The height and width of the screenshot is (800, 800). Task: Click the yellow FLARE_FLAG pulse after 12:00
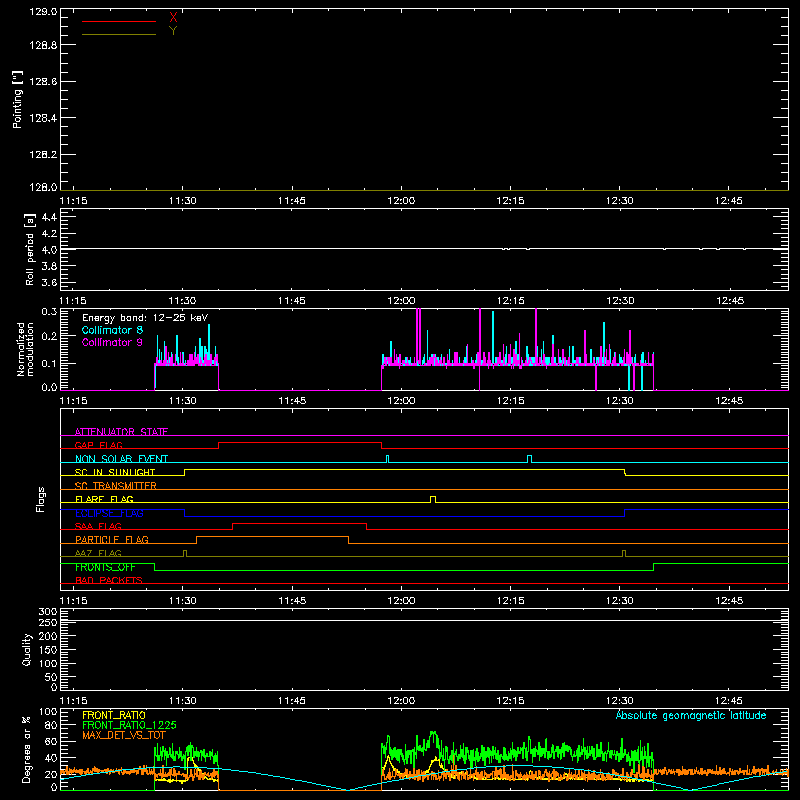pyautogui.click(x=433, y=499)
